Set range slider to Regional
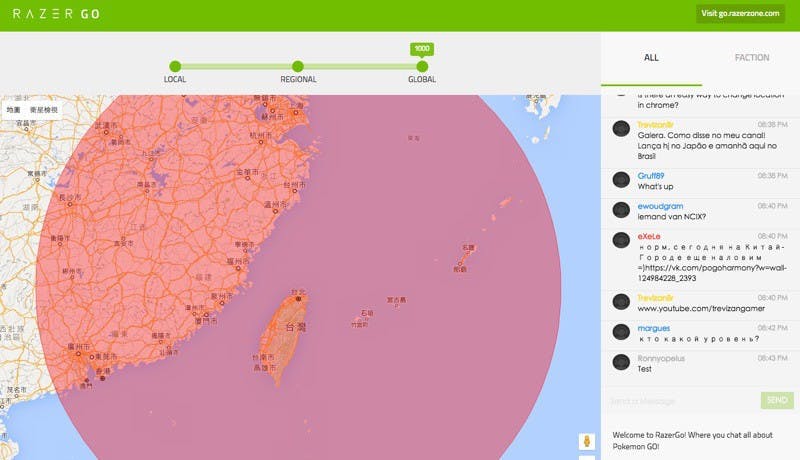Viewport: 800px width, 460px height. [x=298, y=66]
